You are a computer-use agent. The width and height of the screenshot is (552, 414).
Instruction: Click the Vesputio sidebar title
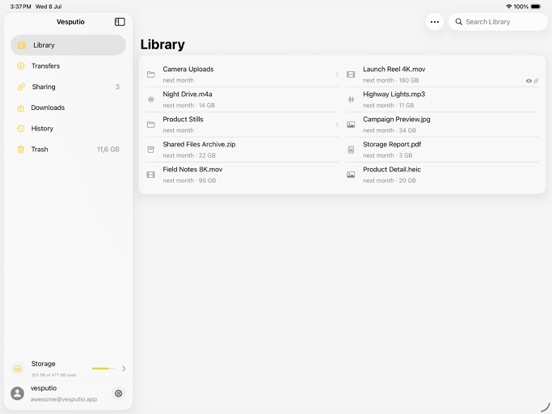point(70,22)
